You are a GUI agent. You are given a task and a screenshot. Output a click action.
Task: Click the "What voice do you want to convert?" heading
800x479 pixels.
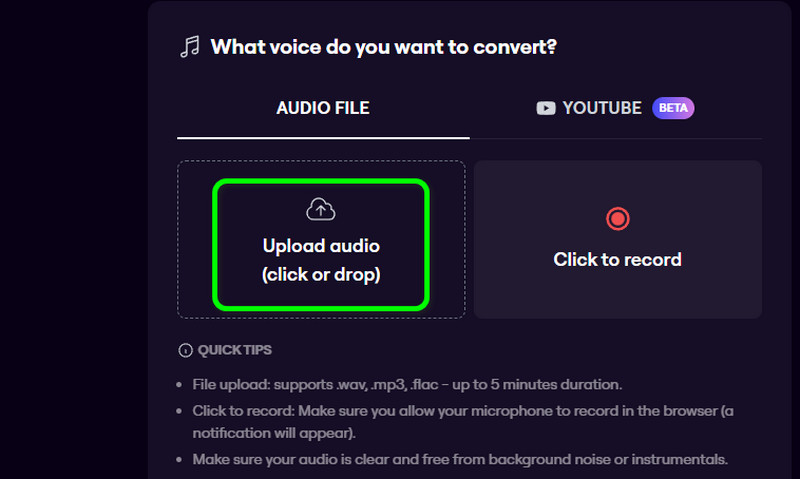[383, 47]
